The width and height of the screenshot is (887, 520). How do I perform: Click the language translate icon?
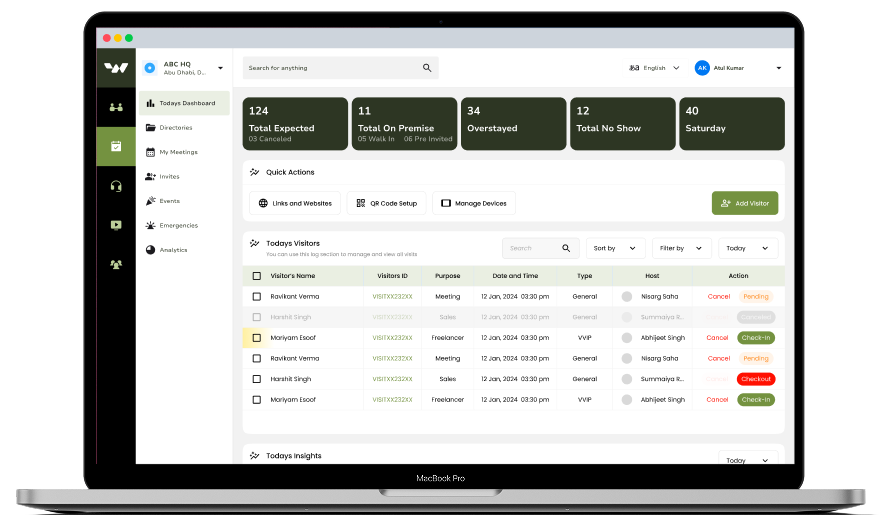[634, 68]
